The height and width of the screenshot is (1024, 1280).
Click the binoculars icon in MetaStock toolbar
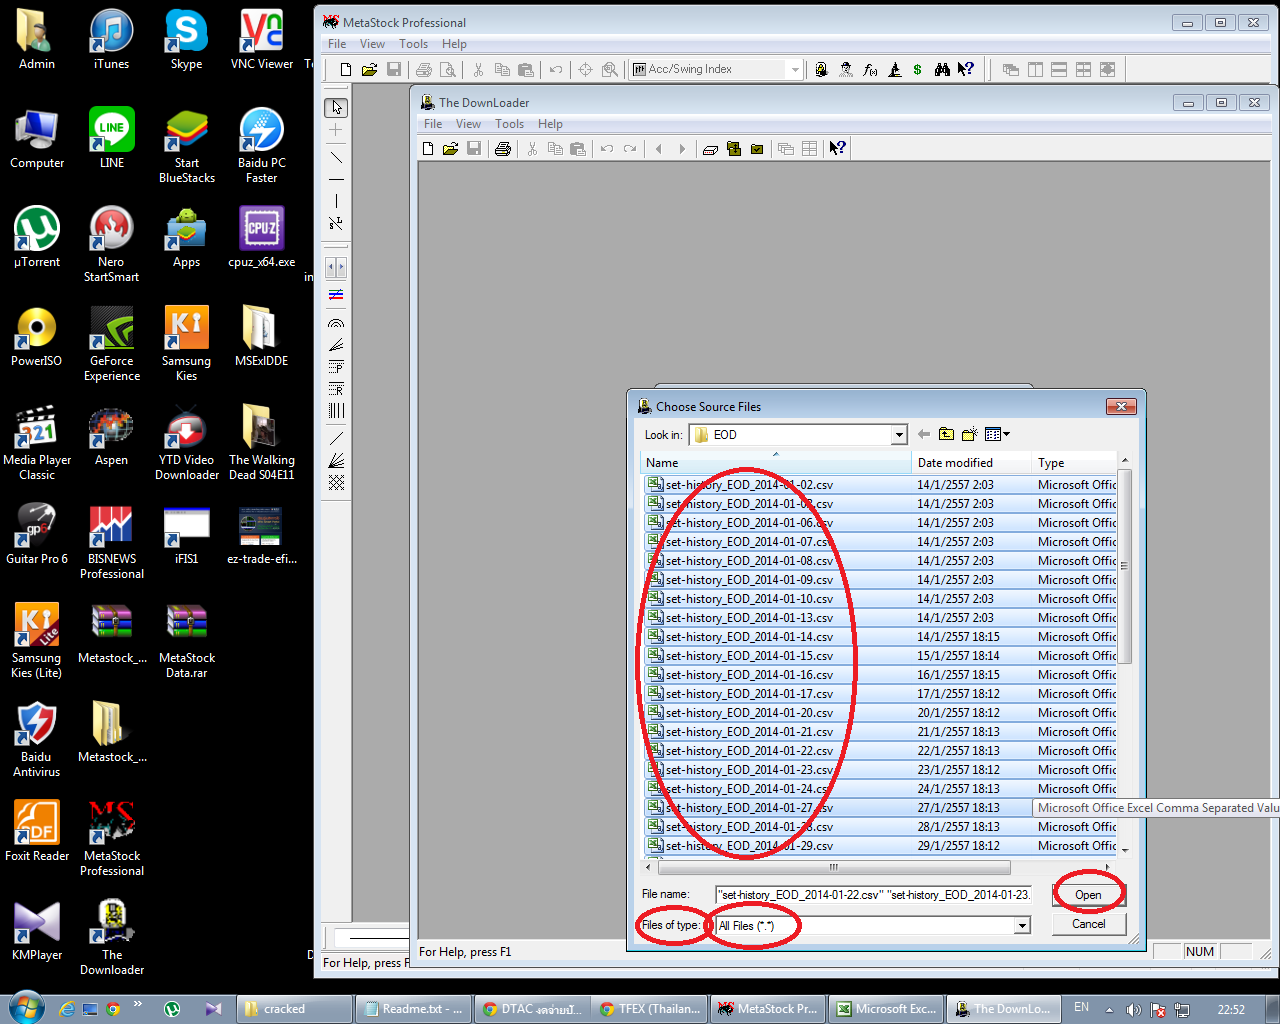coord(942,69)
